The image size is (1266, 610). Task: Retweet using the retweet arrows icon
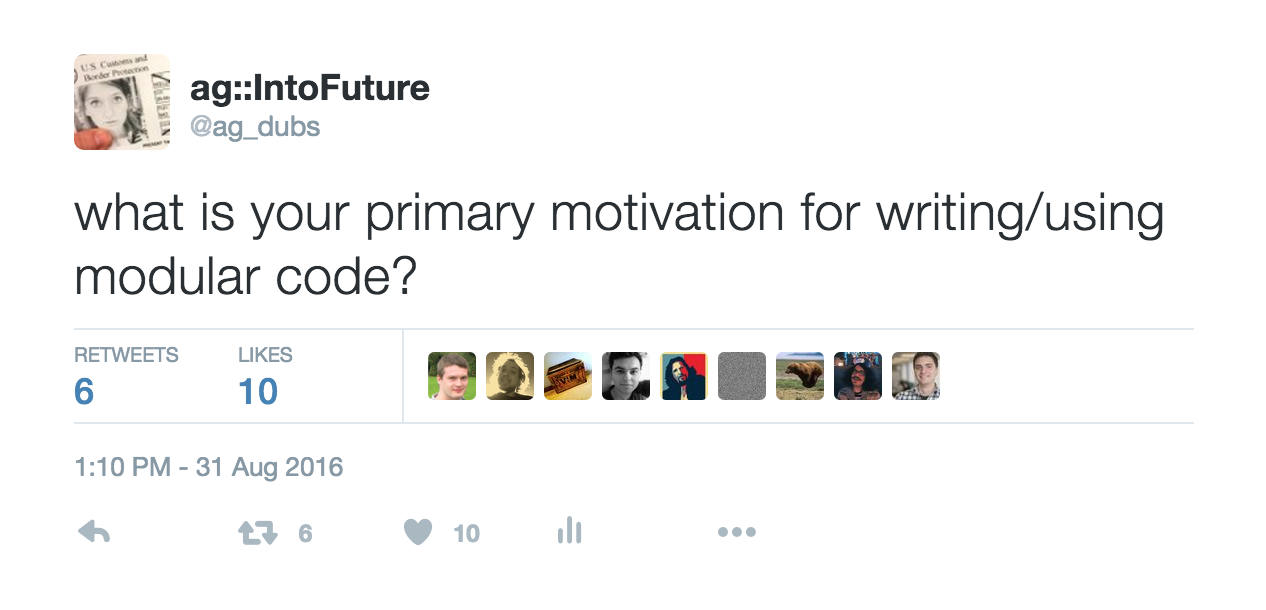coord(257,534)
